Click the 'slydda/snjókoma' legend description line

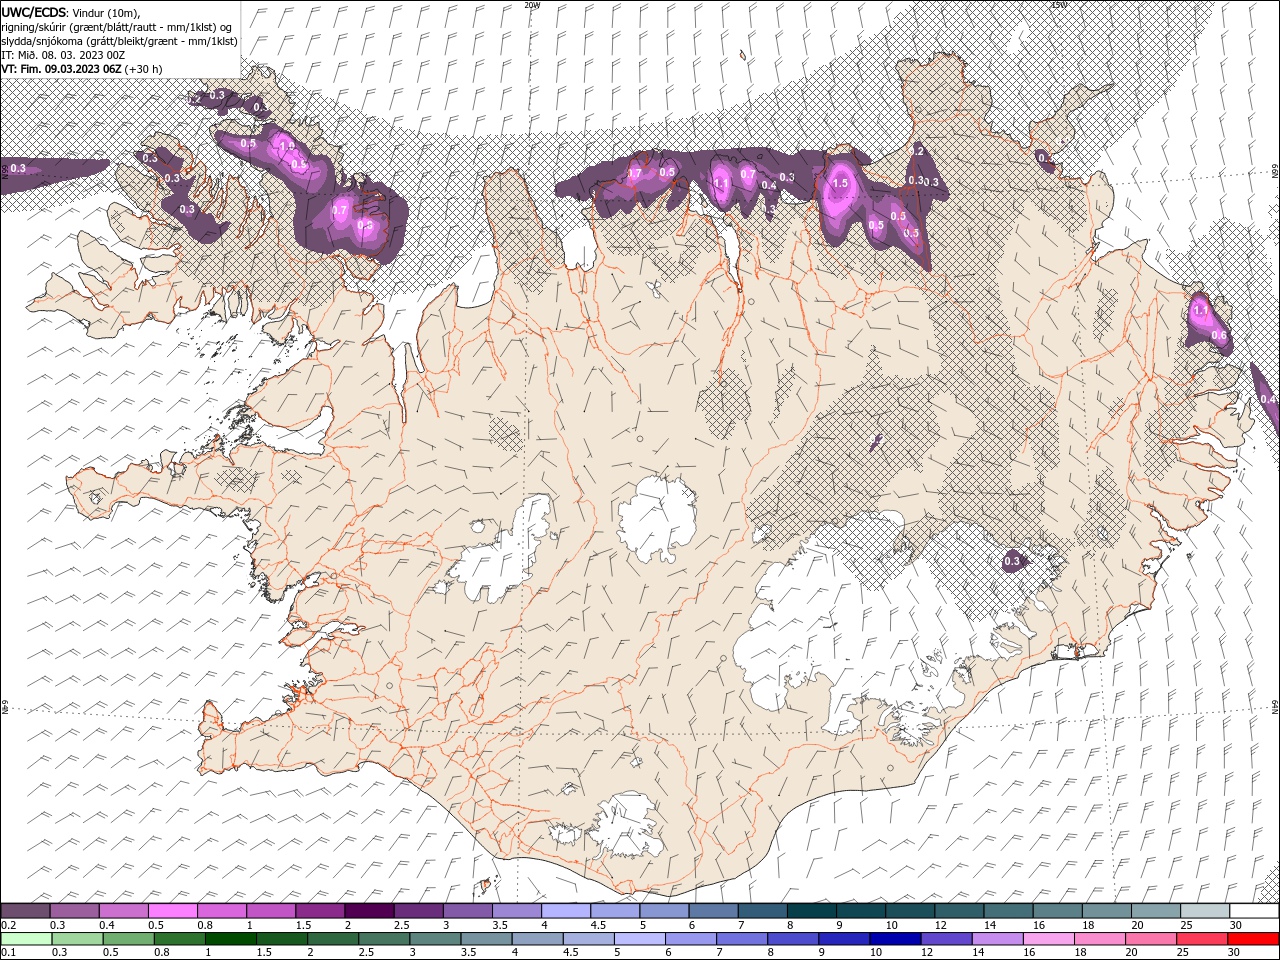[x=119, y=41]
